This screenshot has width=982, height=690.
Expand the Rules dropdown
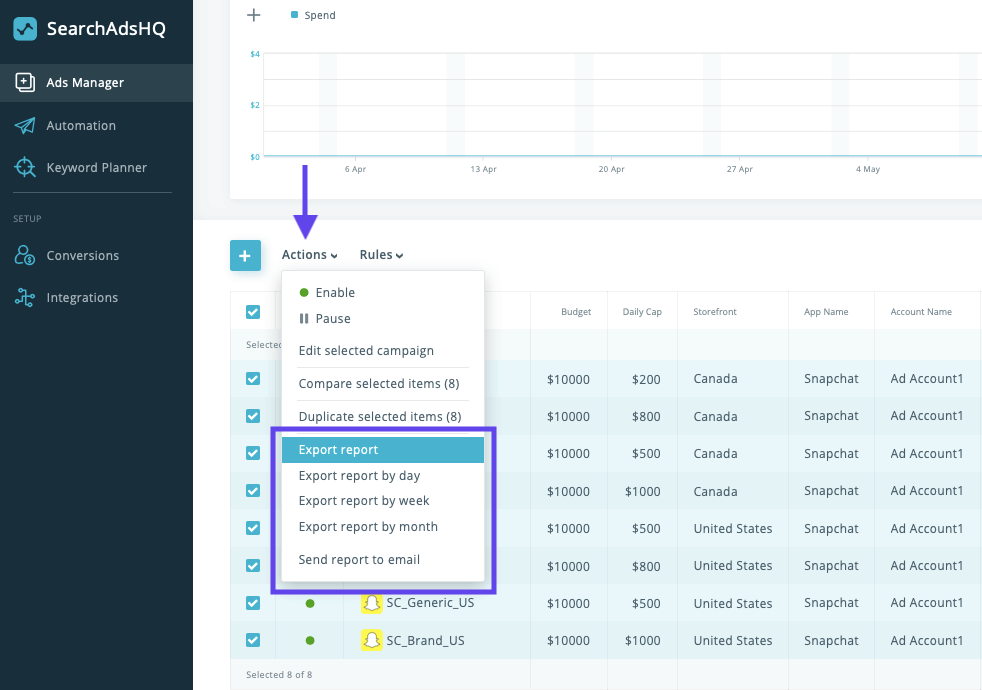[x=381, y=254]
